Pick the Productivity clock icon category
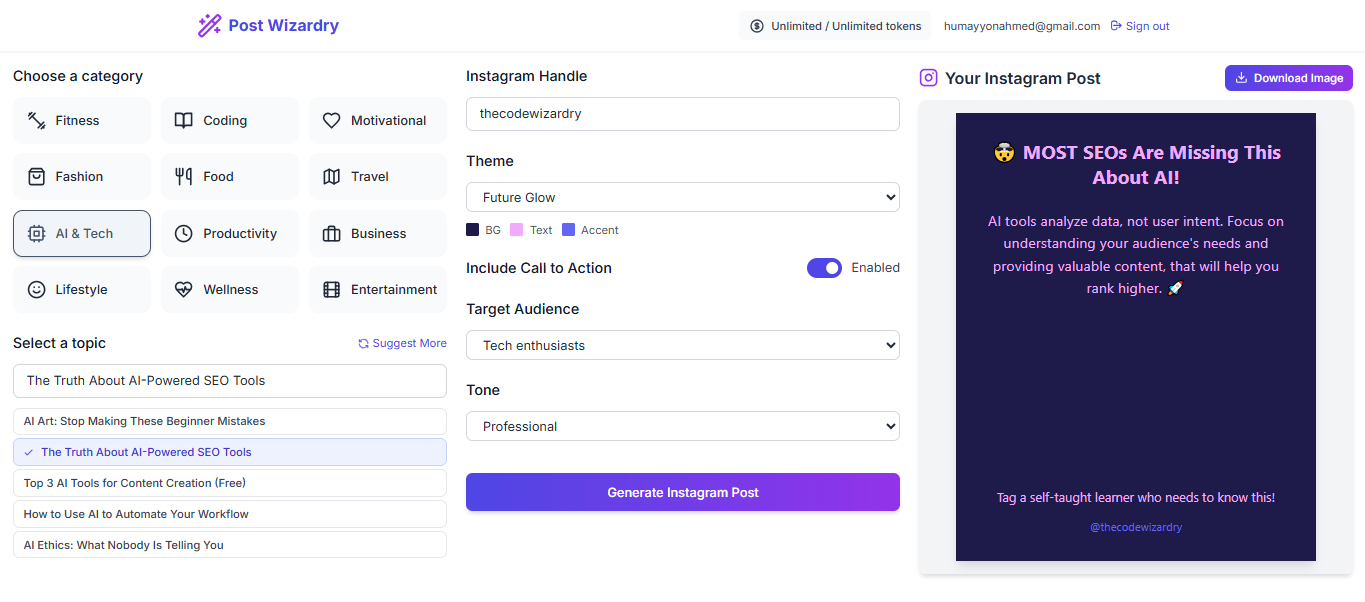Screen dimensions: 1365x602 tap(184, 234)
